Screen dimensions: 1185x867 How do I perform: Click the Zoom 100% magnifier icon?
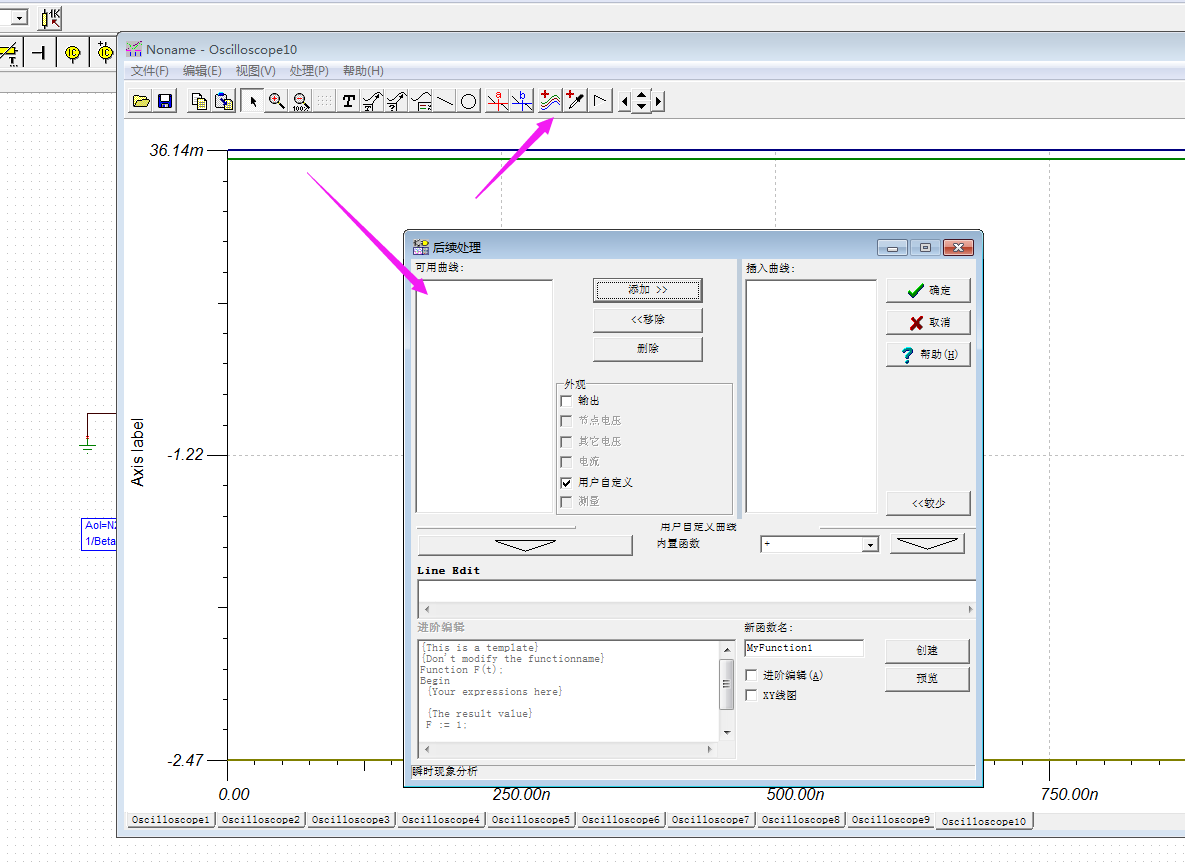click(301, 101)
